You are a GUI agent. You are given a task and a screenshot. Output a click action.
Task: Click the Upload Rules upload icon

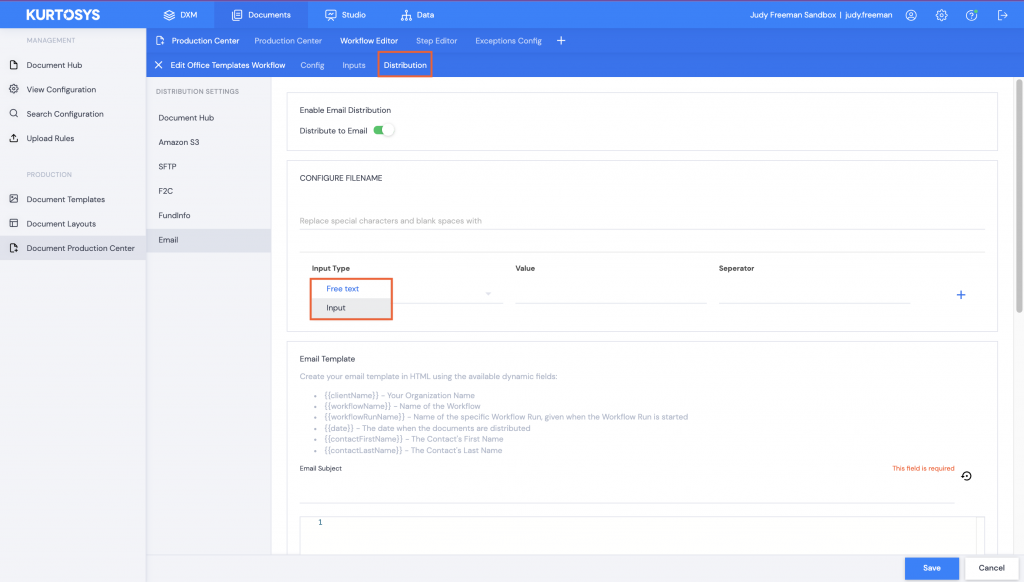[x=14, y=138]
